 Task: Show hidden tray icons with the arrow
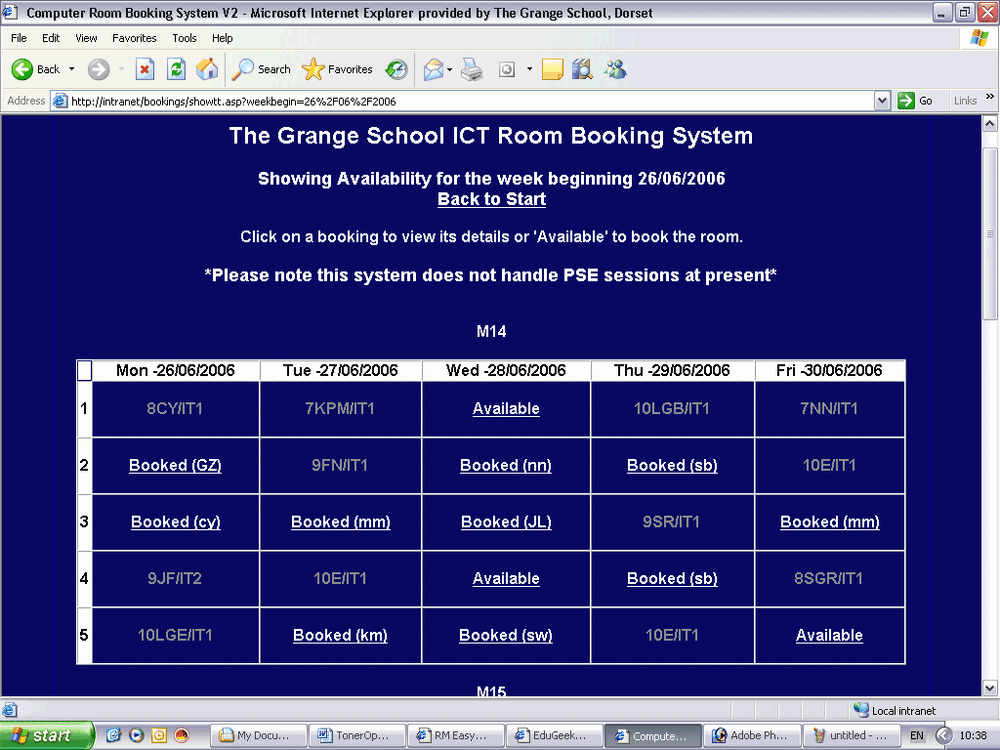point(943,735)
